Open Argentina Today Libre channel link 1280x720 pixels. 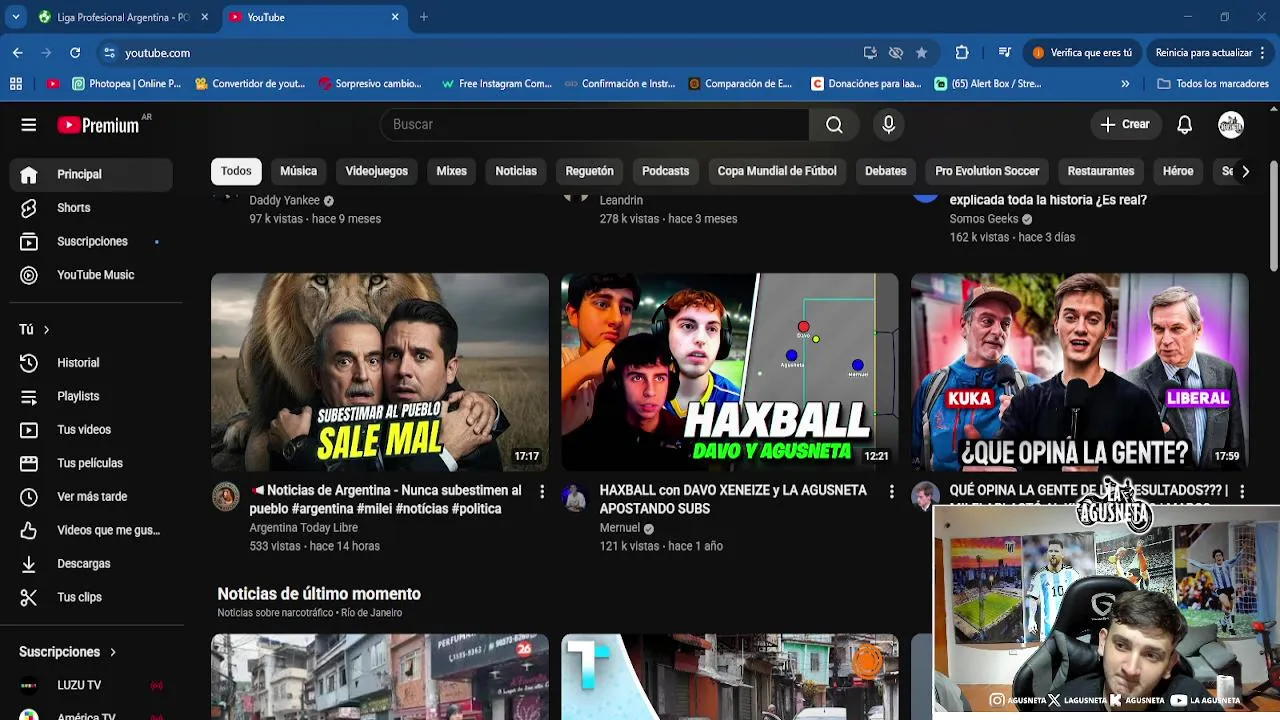(303, 528)
